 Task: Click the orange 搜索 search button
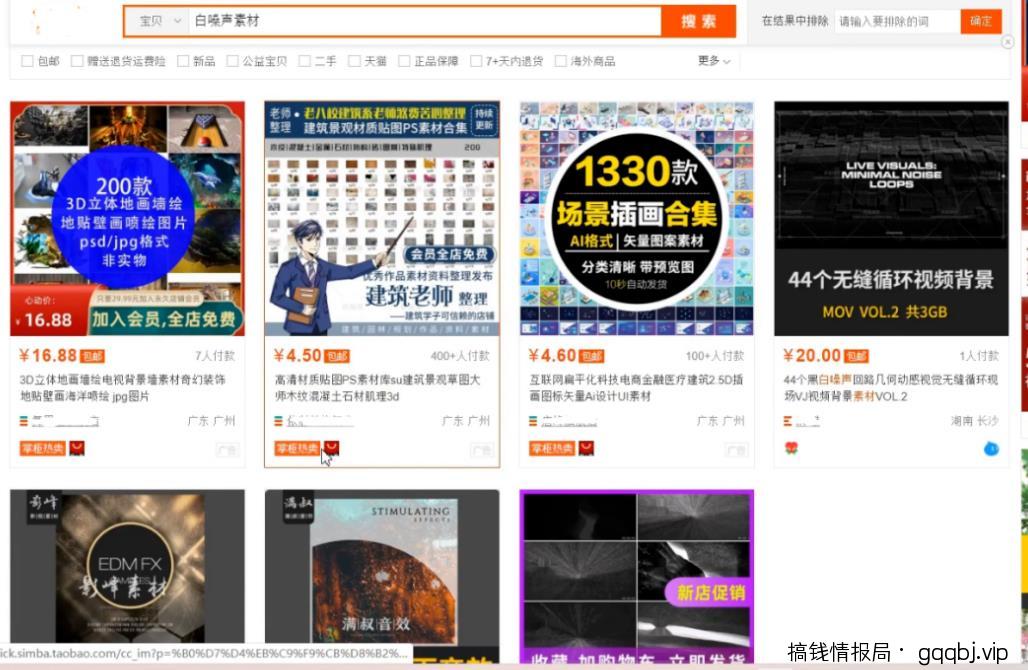pyautogui.click(x=697, y=21)
